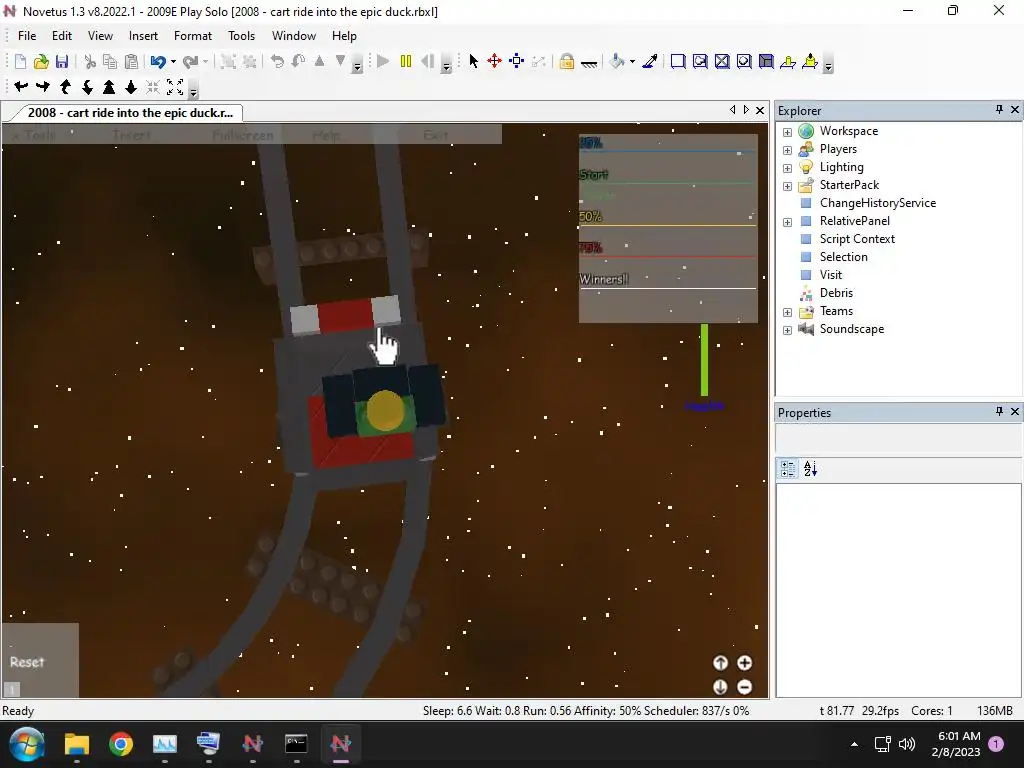
Task: Click the viewport zoom out minus button
Action: 744,687
